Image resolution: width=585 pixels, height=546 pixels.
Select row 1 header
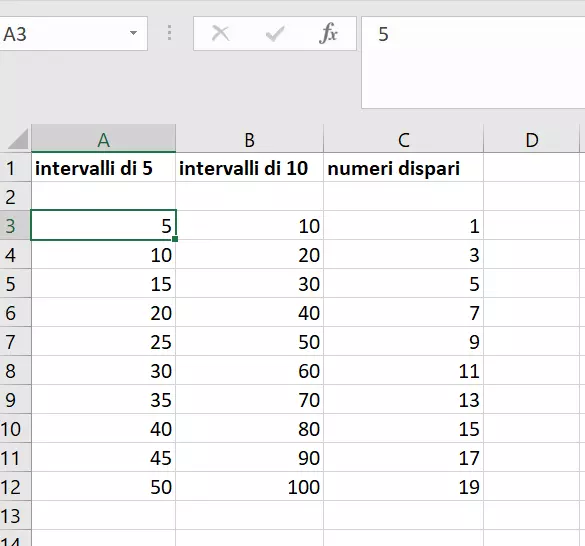[x=15, y=168]
